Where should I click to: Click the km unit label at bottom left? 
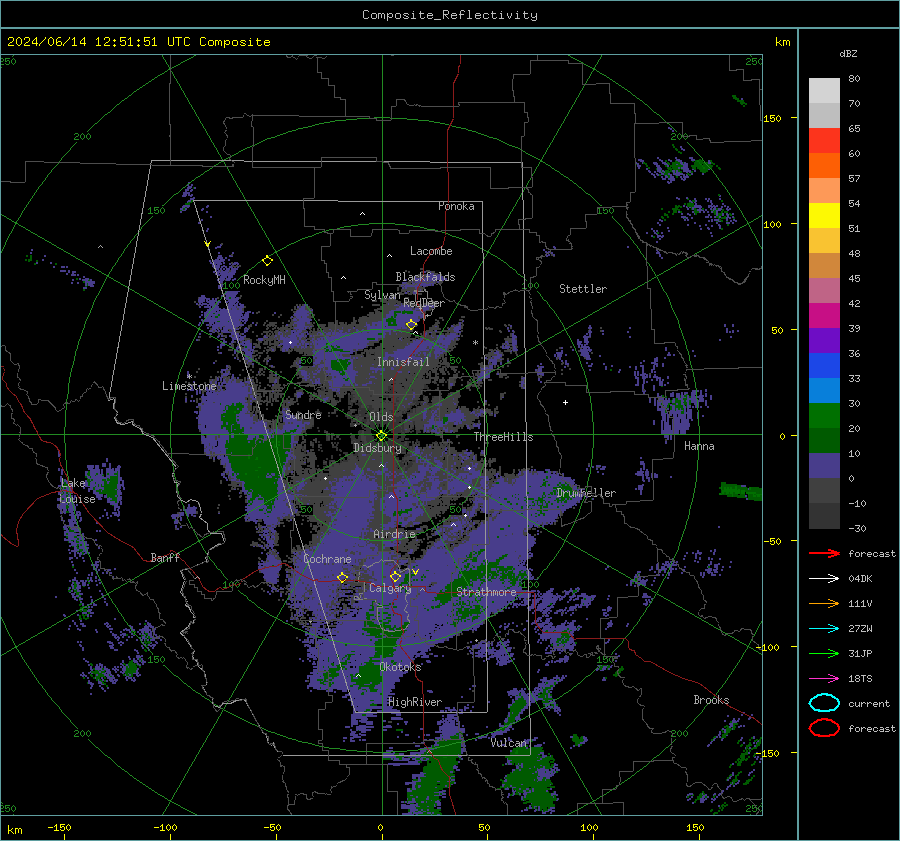pyautogui.click(x=14, y=830)
